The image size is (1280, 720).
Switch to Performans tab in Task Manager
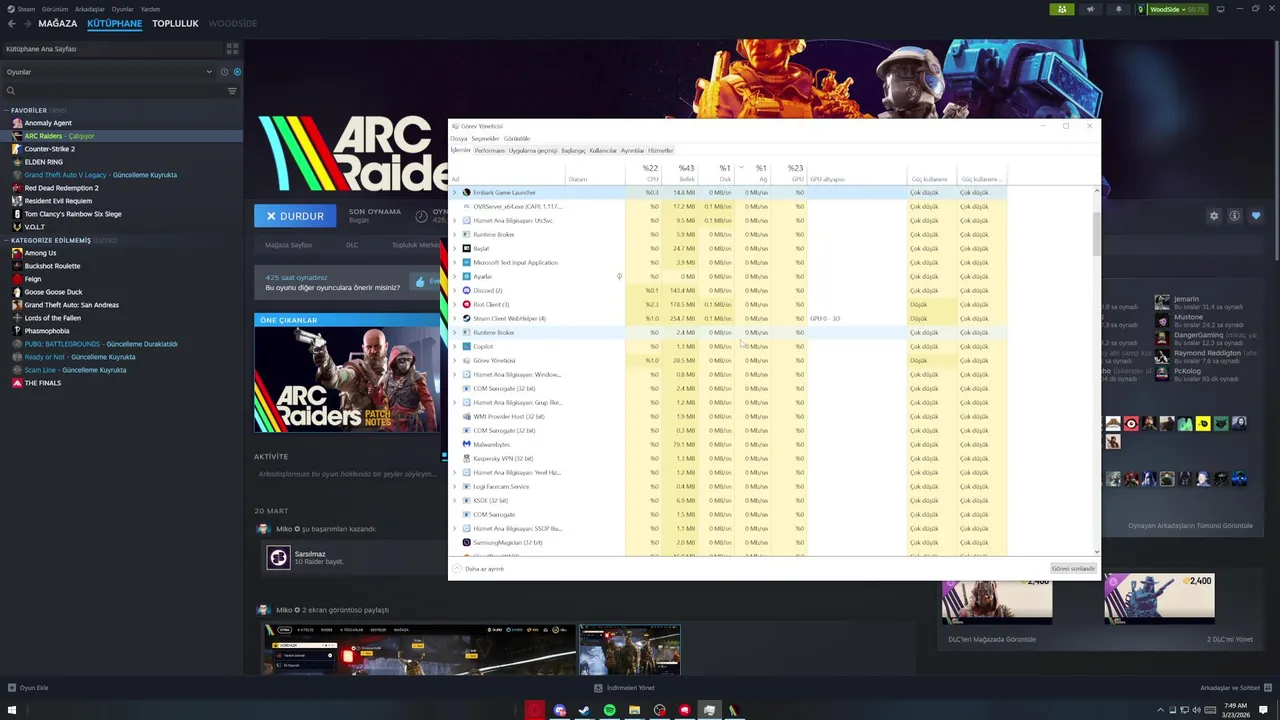coord(489,150)
